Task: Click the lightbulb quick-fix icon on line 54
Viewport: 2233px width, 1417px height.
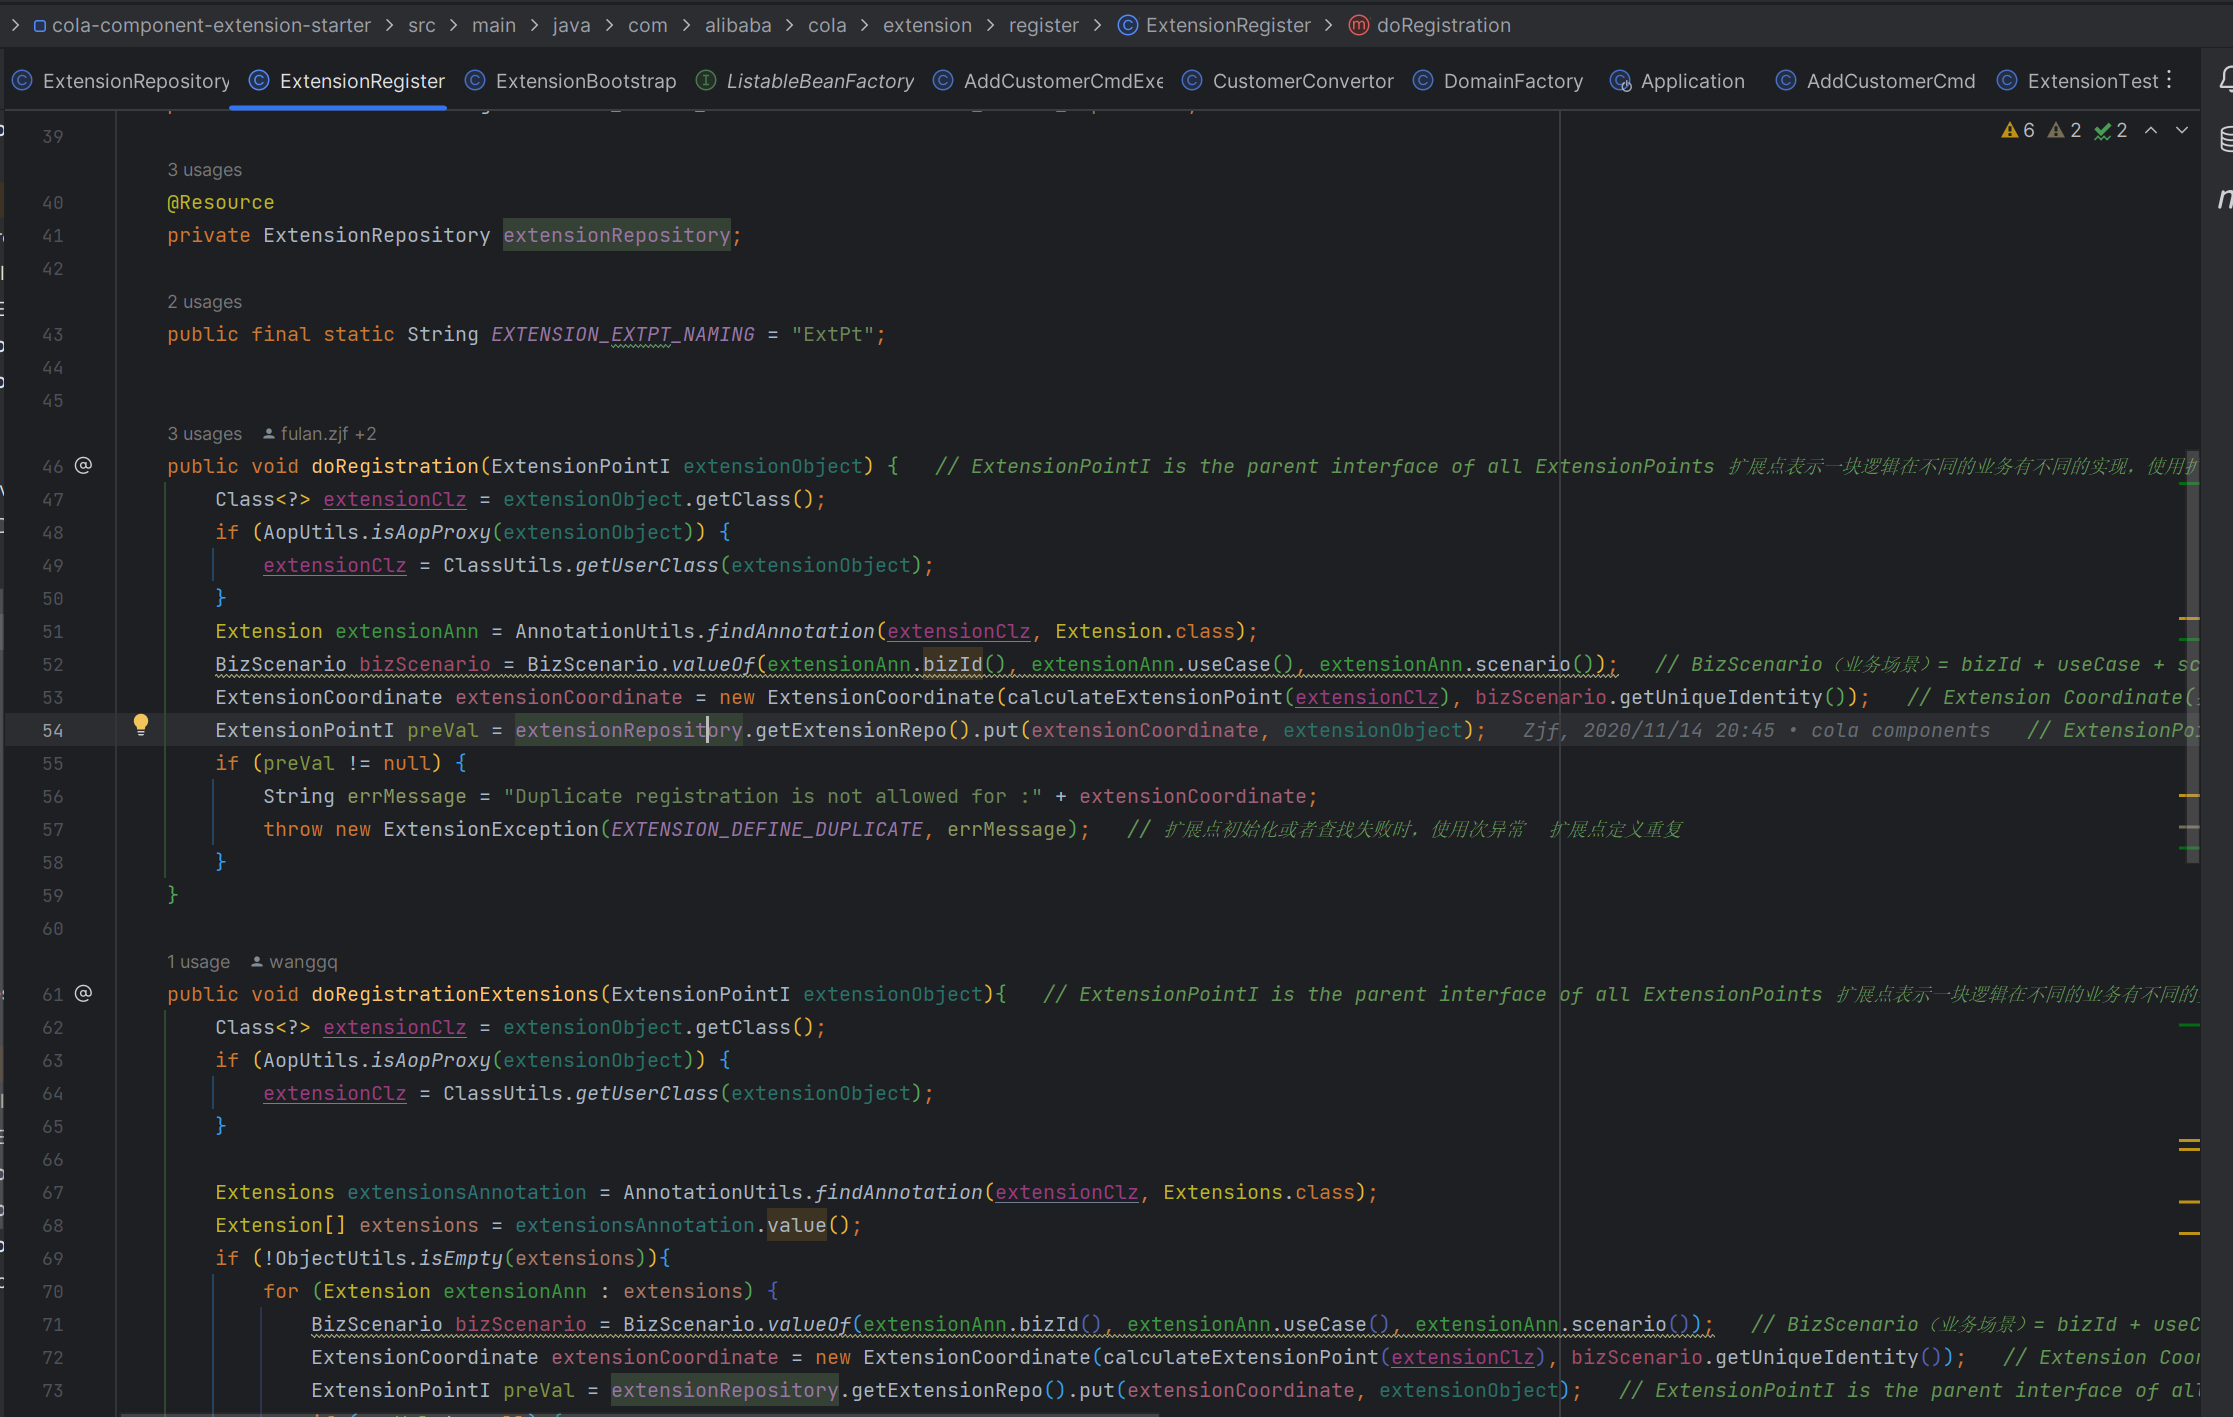Action: pos(141,725)
